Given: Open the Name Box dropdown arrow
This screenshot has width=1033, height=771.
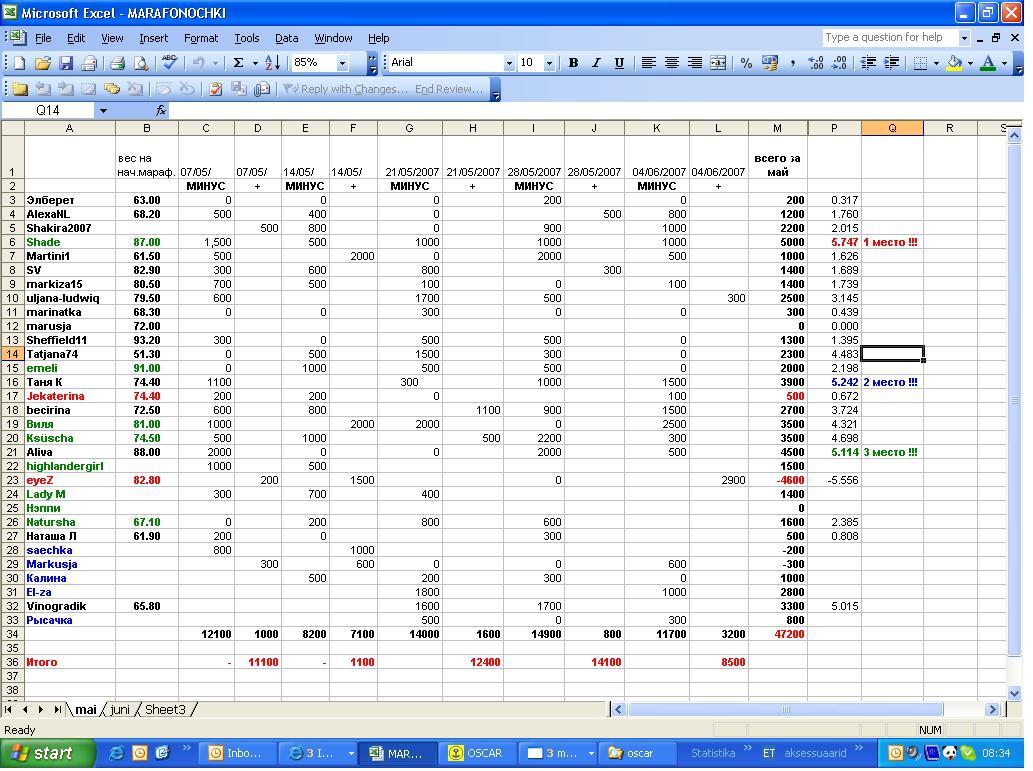Looking at the screenshot, I should (103, 111).
